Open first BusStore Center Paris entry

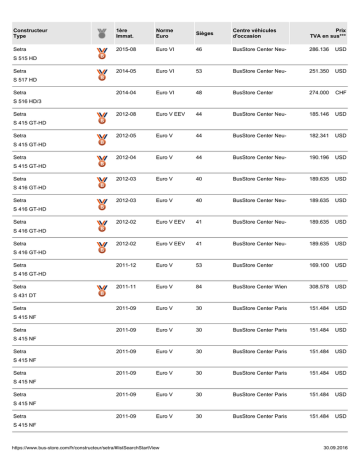pos(260,308)
